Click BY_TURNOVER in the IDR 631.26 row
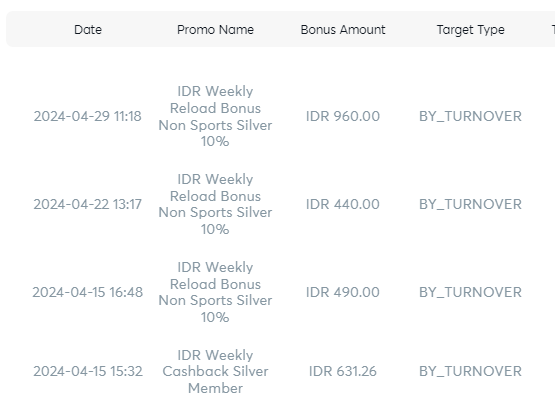The image size is (555, 404). tap(470, 371)
